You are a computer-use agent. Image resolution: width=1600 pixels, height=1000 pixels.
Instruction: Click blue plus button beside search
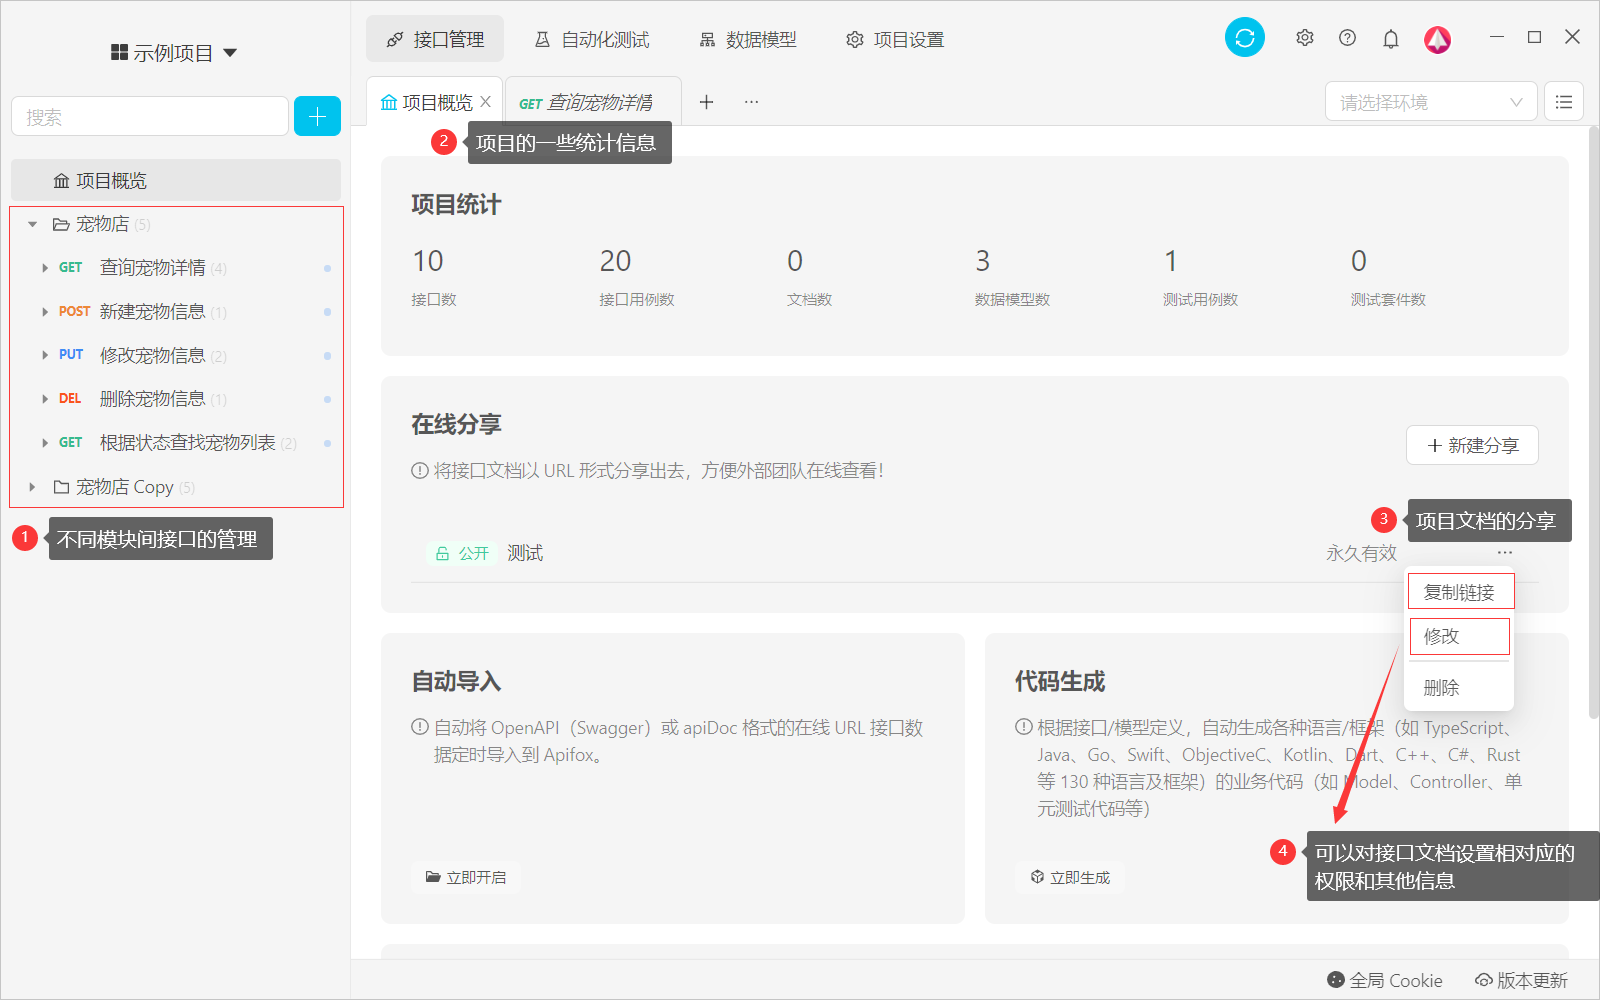317,116
